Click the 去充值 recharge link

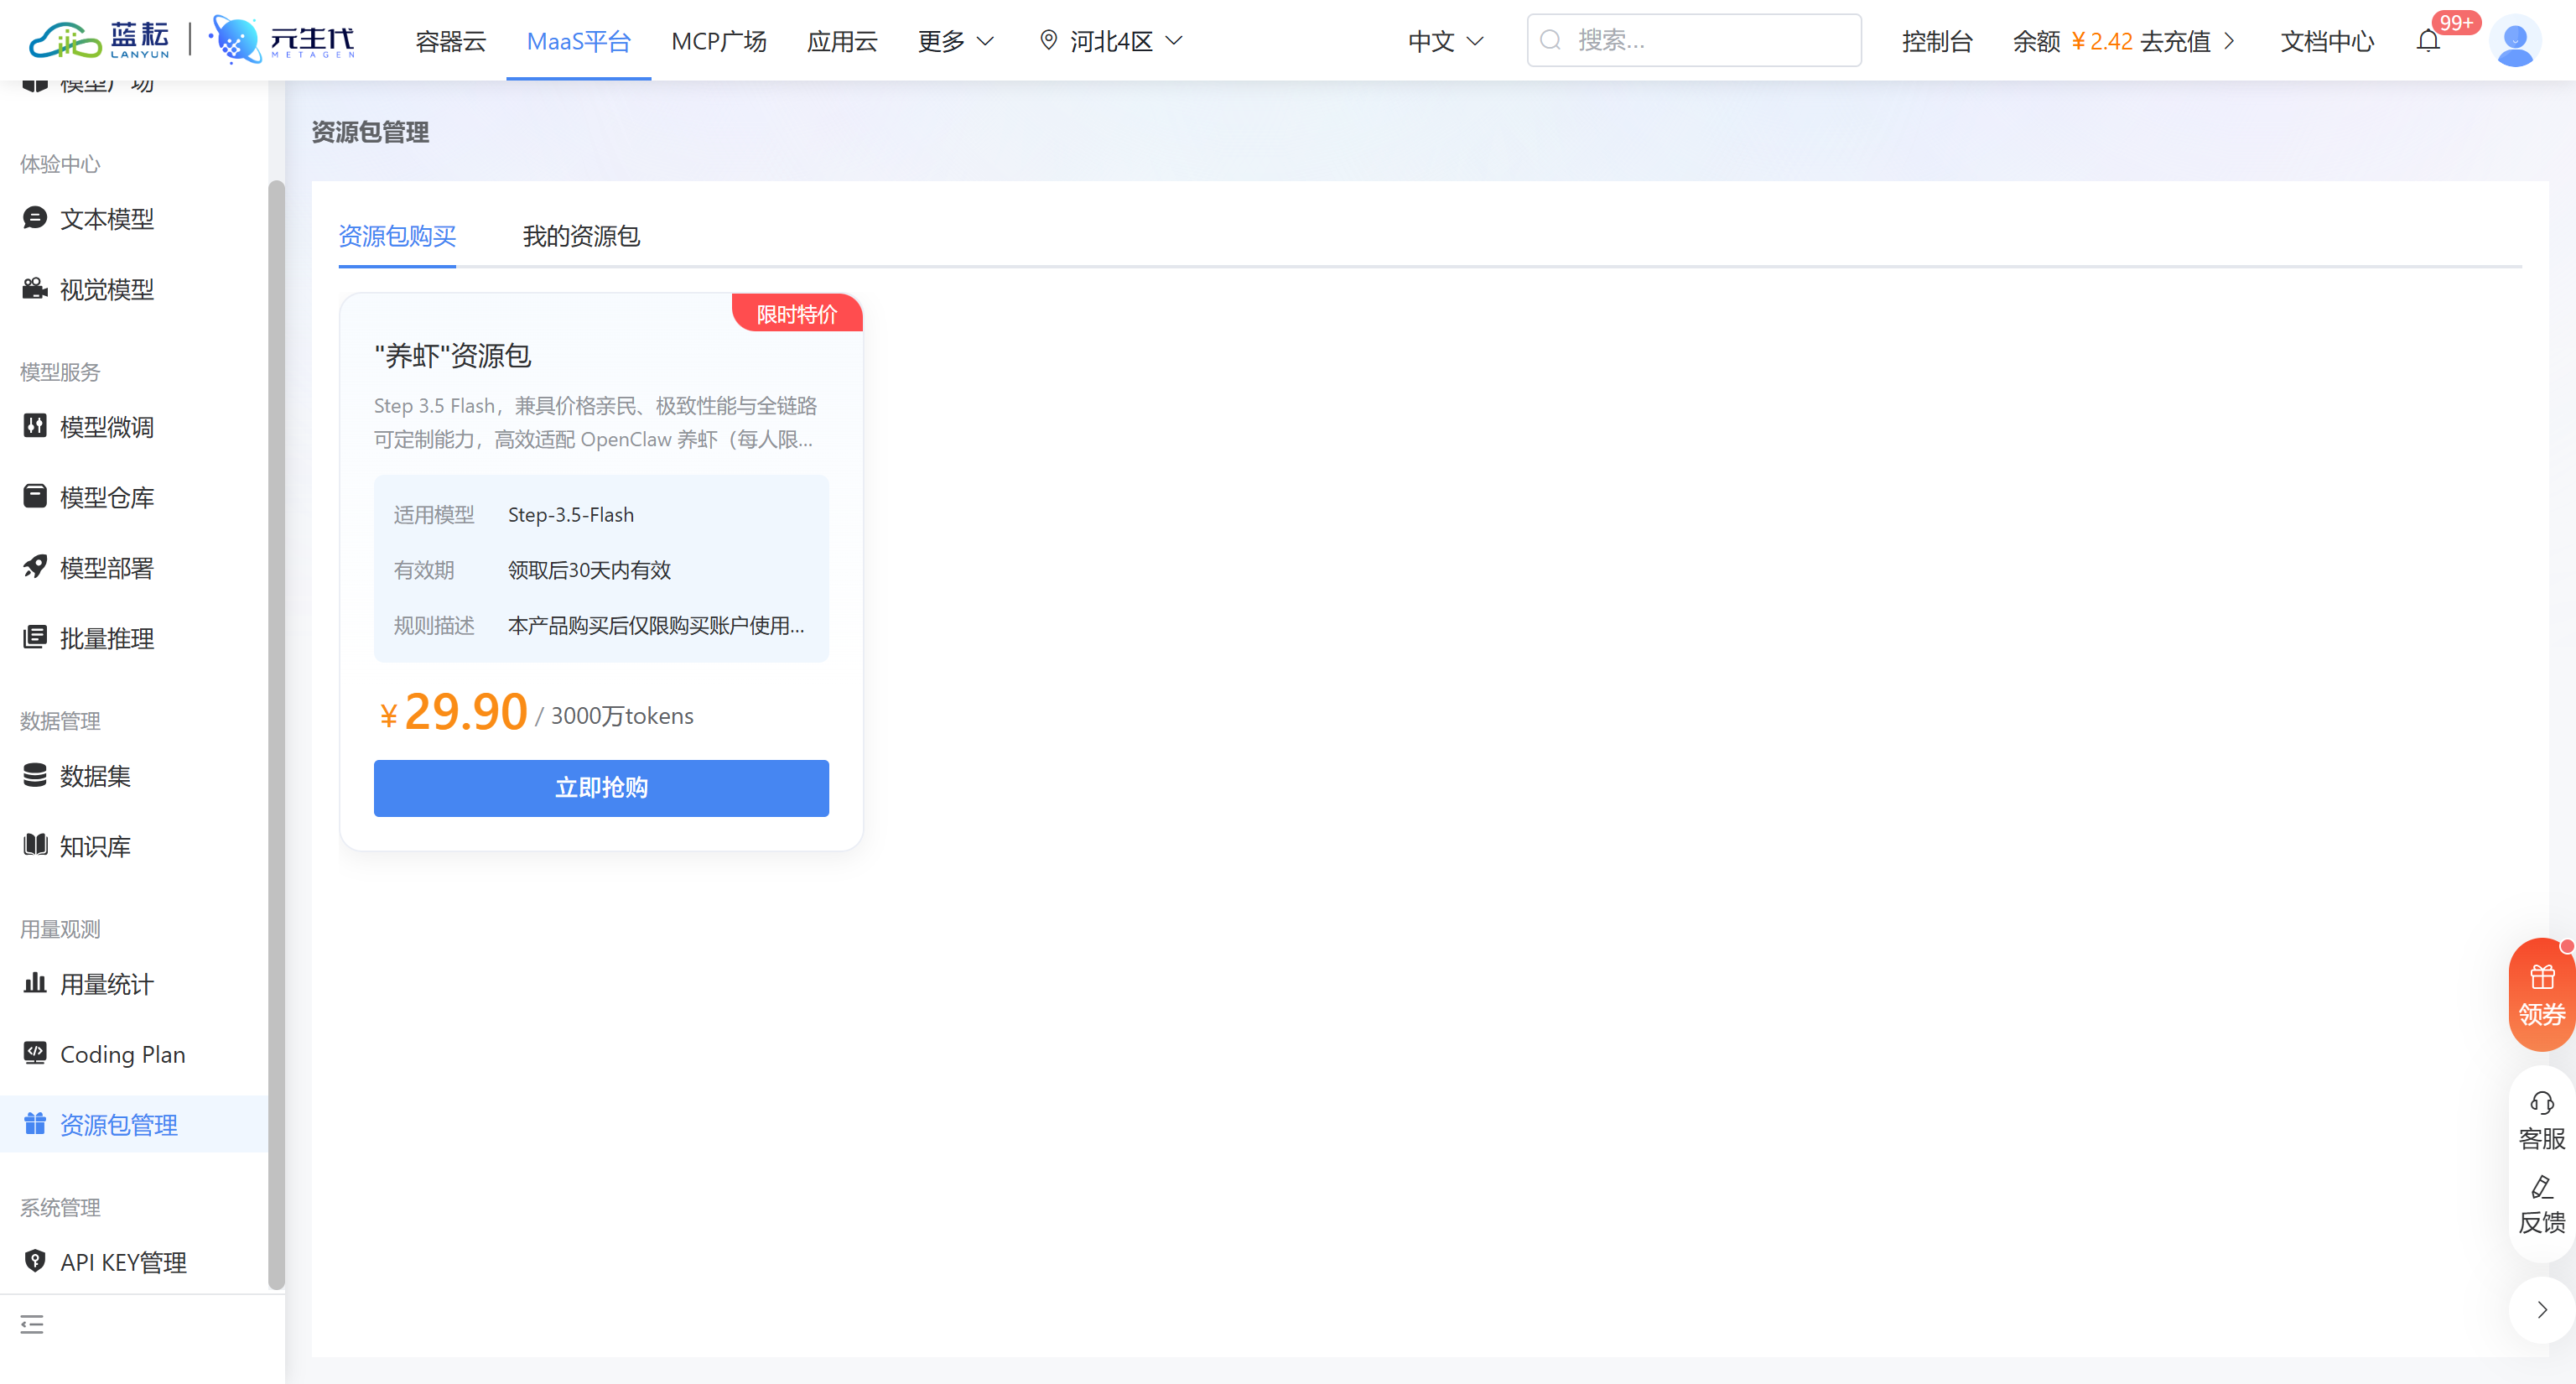[2177, 41]
